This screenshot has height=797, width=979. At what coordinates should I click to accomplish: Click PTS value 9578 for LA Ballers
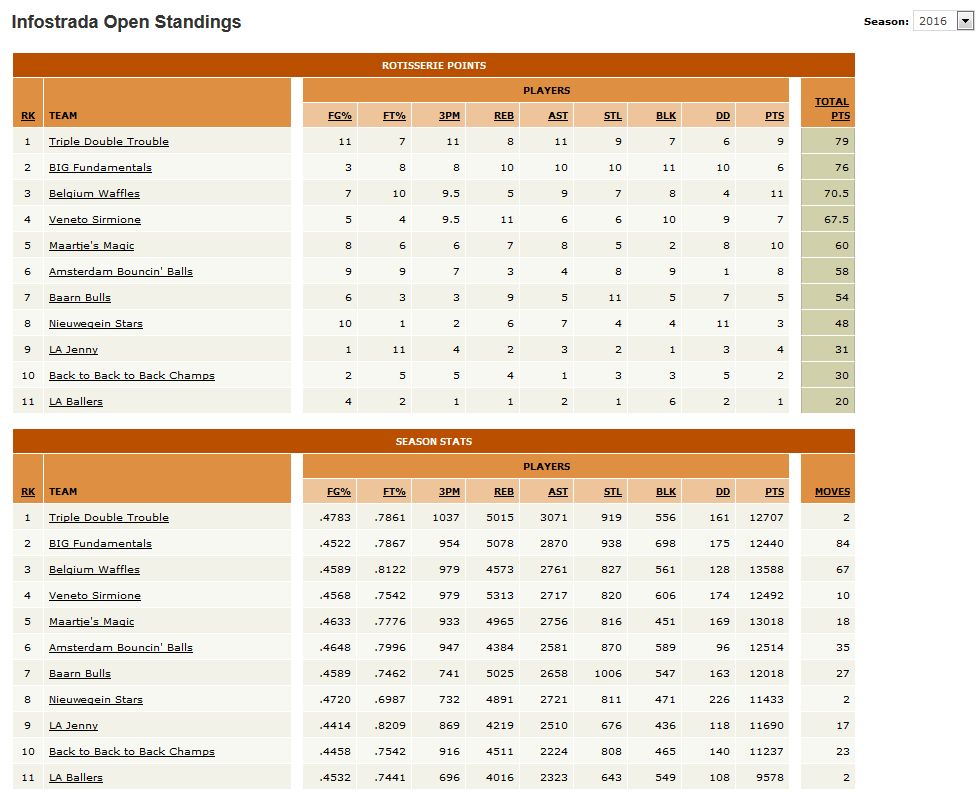[770, 777]
